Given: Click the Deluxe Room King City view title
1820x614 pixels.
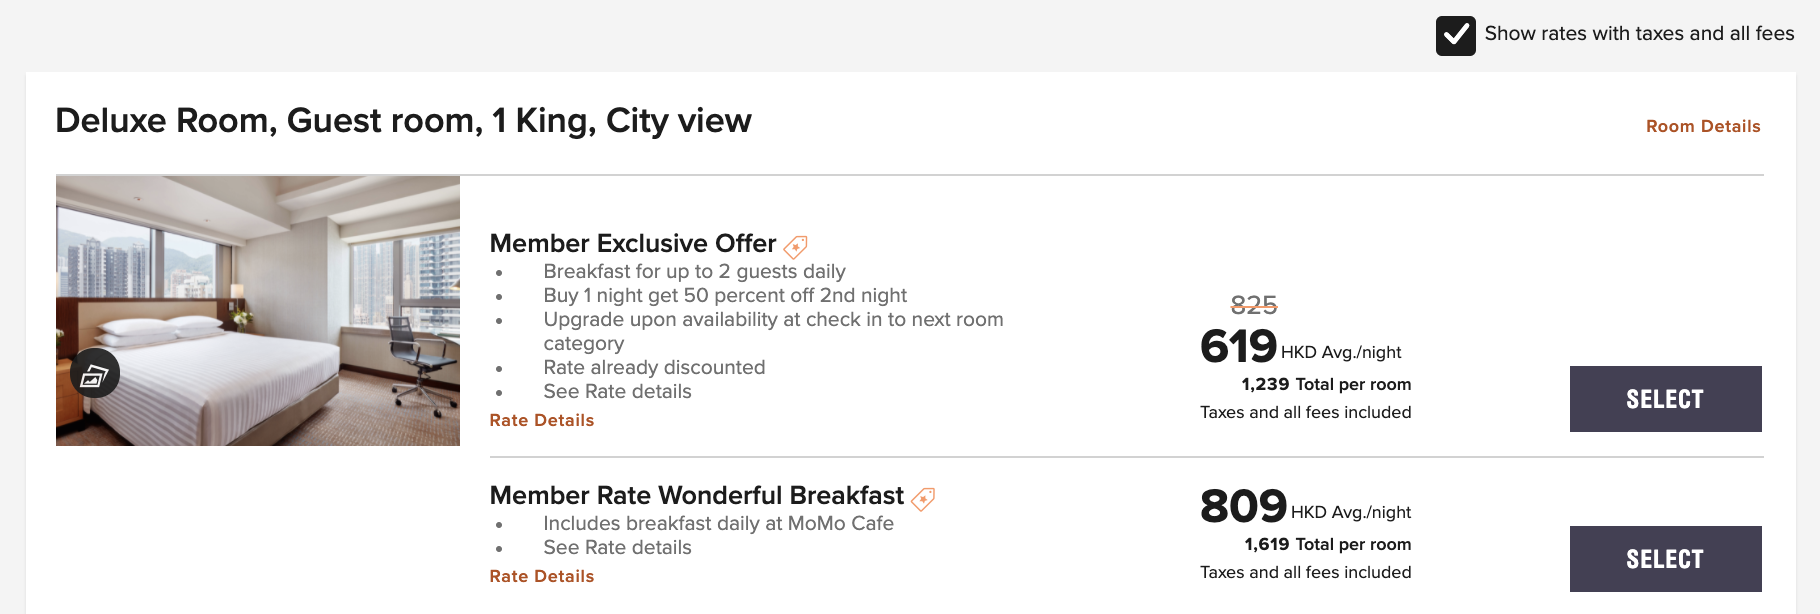Looking at the screenshot, I should pos(403,121).
